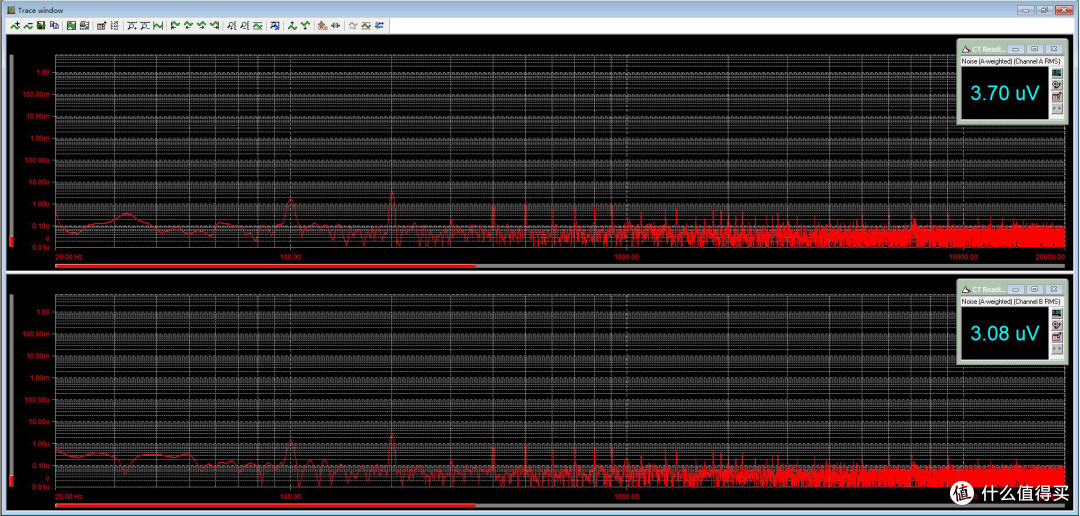
Task: Click the display-mode button in Channel B readout
Action: click(x=1057, y=313)
